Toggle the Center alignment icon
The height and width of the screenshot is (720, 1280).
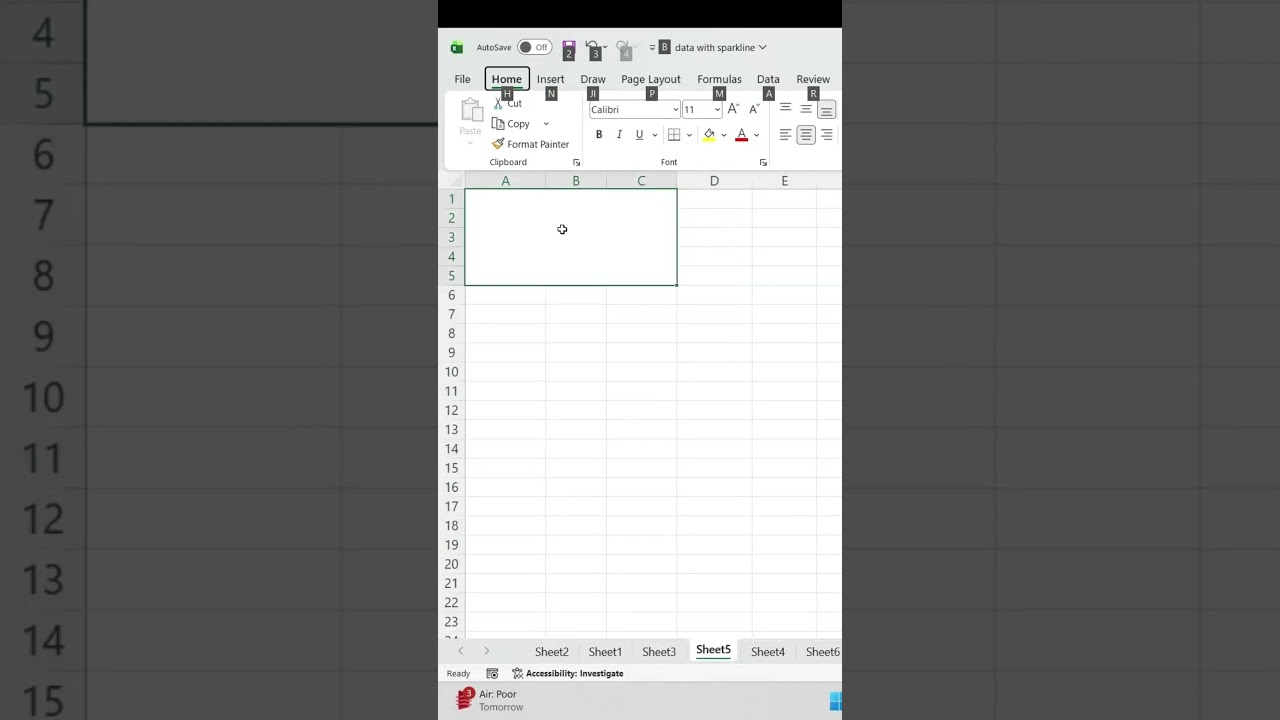[806, 135]
